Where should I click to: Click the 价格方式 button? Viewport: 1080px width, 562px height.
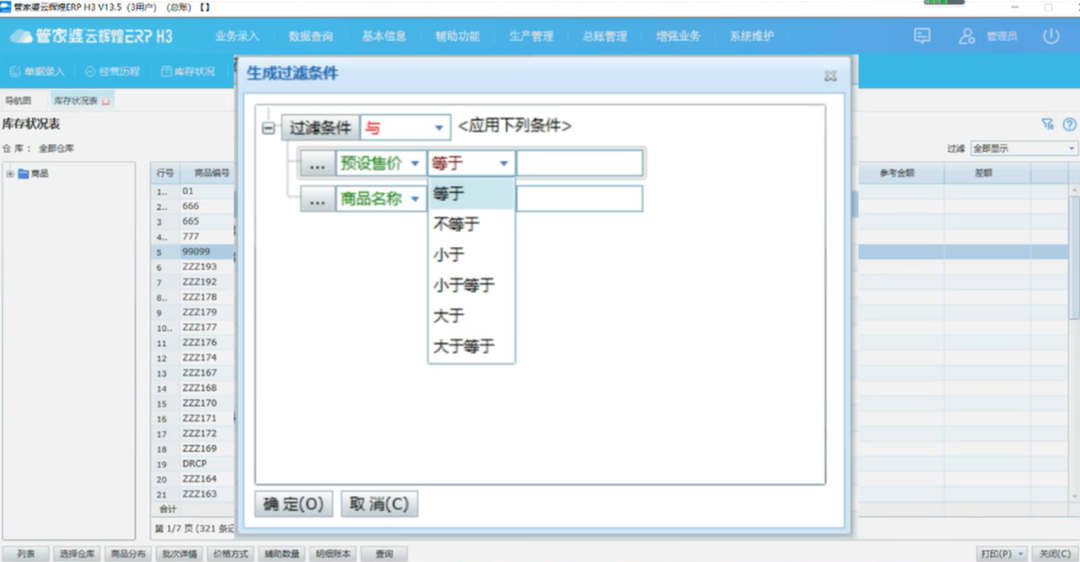(x=231, y=554)
